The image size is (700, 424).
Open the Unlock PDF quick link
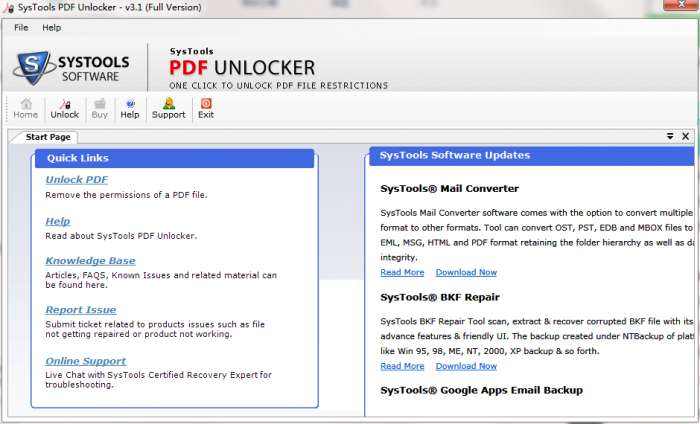click(77, 180)
